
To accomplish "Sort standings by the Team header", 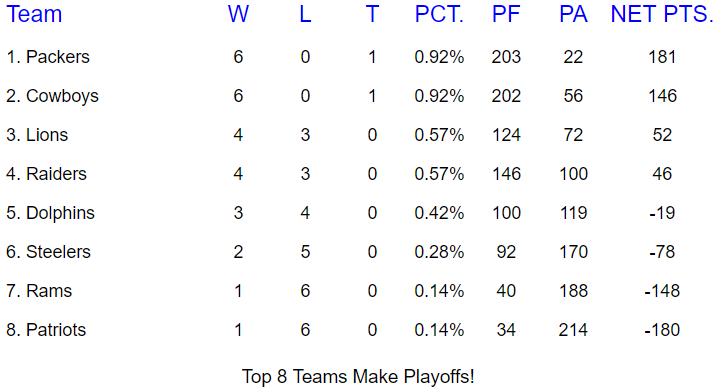I will pos(34,14).
